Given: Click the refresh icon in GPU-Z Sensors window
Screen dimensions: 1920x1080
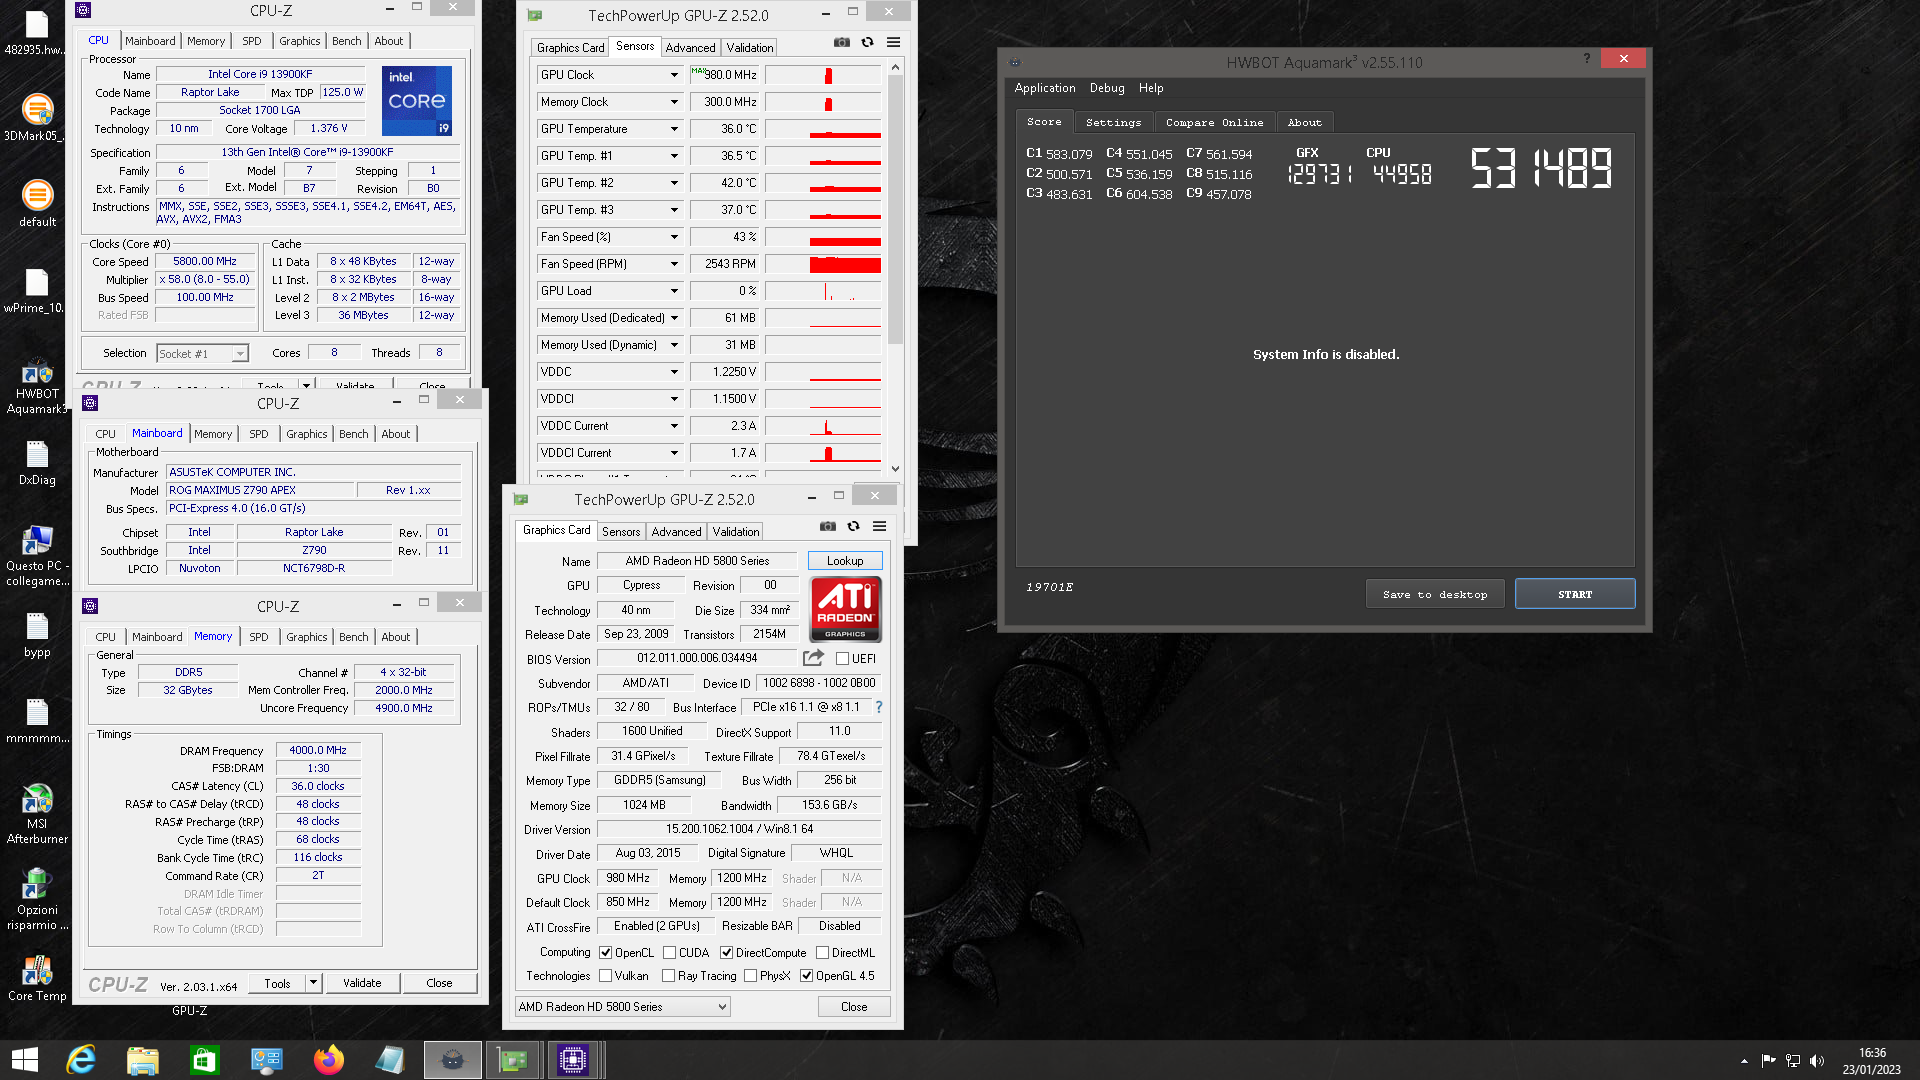Looking at the screenshot, I should click(867, 42).
